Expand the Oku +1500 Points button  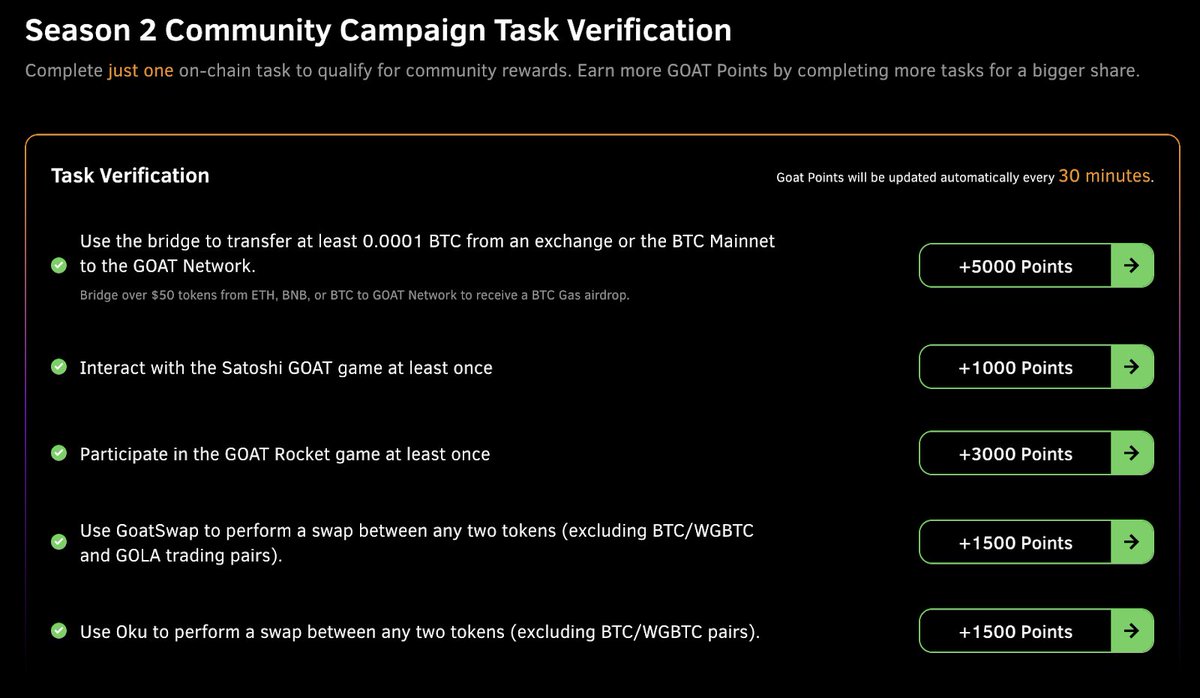click(x=1014, y=630)
